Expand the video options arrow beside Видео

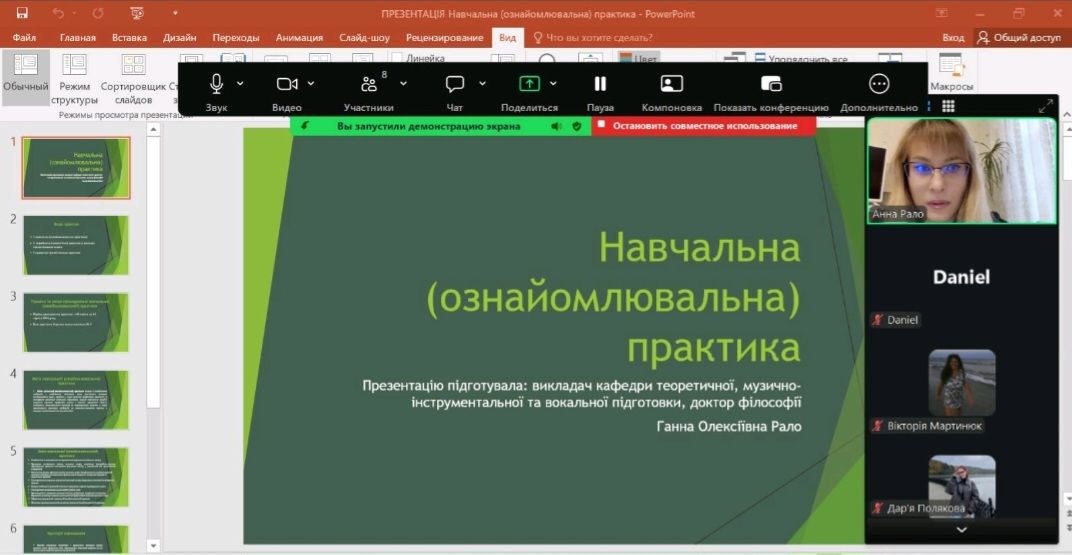(311, 83)
